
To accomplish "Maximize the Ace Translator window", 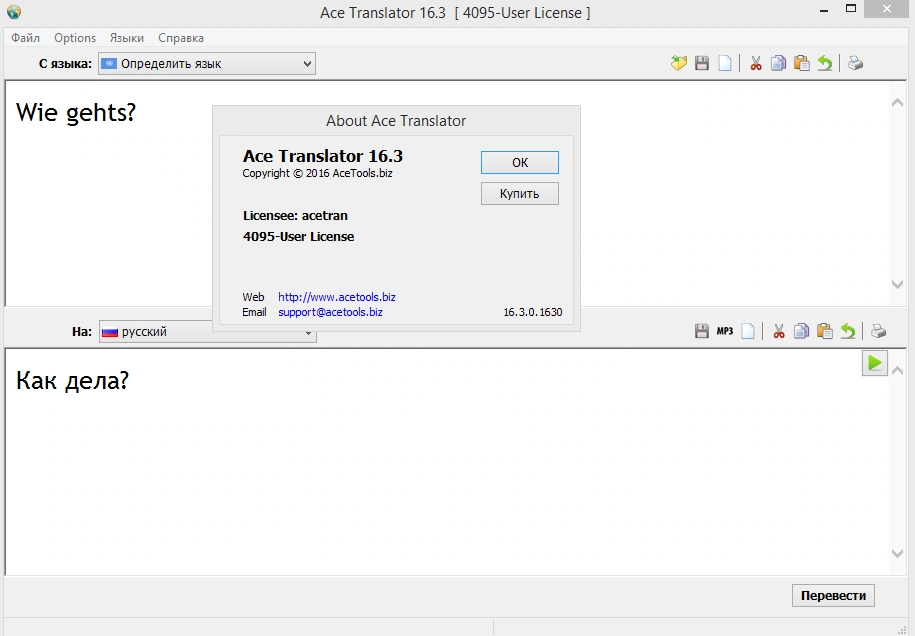I will click(851, 9).
